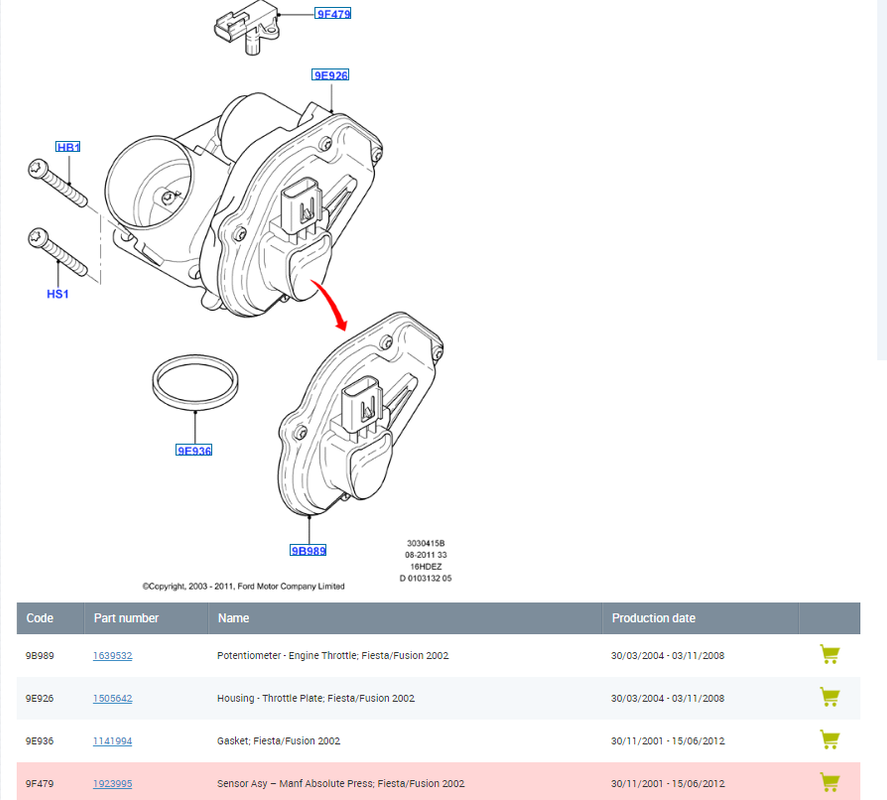The width and height of the screenshot is (887, 800).
Task: Open part number 1923995 link
Action: point(113,784)
